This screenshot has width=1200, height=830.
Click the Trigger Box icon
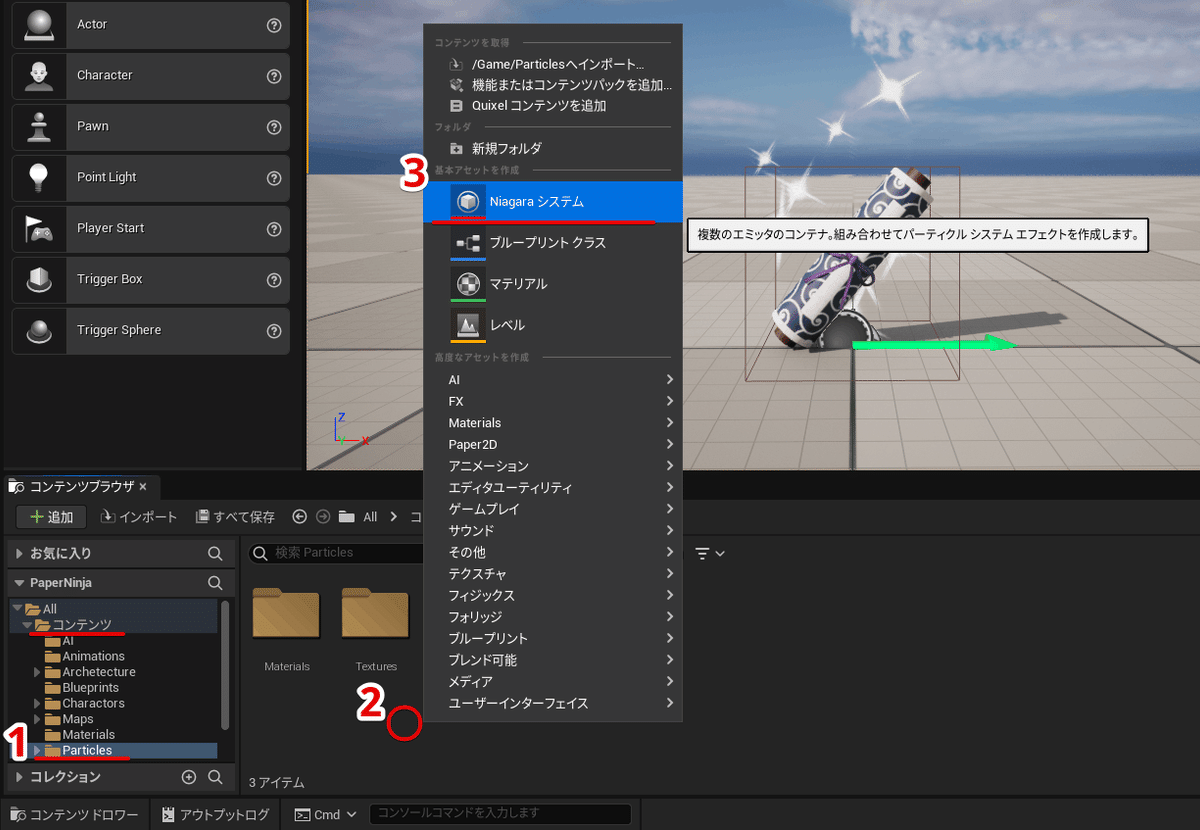(38, 279)
